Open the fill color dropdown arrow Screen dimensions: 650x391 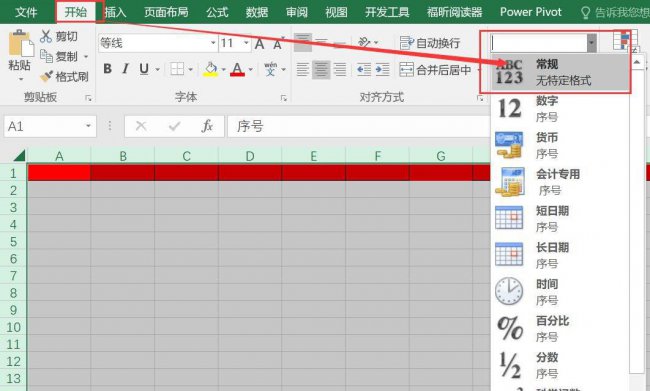tap(223, 69)
